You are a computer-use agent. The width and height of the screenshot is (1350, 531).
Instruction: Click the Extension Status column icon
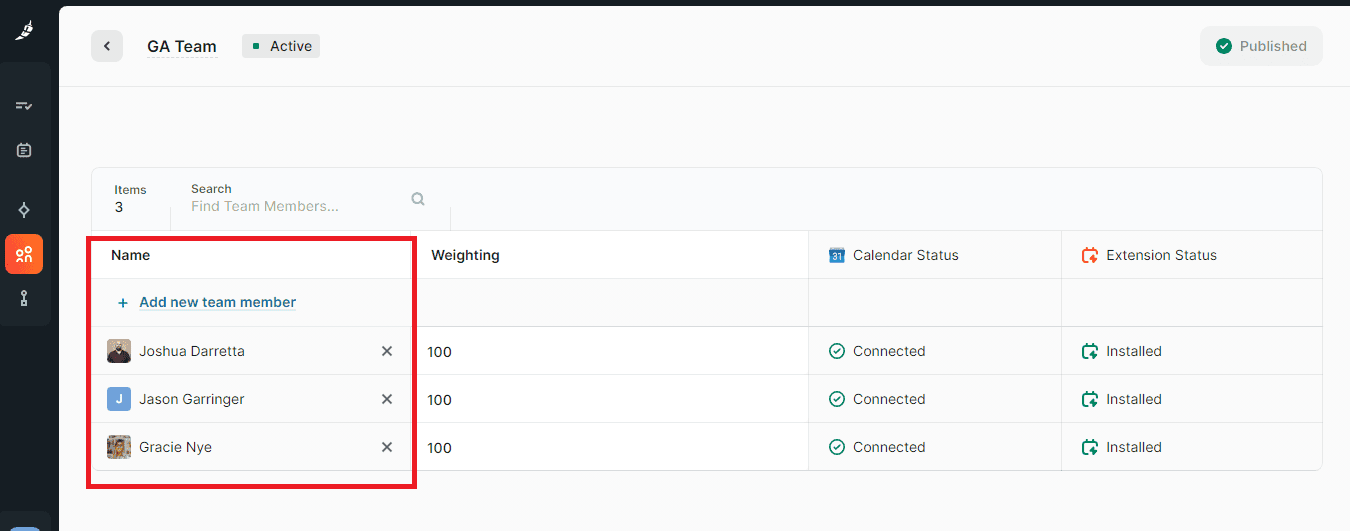(1090, 255)
